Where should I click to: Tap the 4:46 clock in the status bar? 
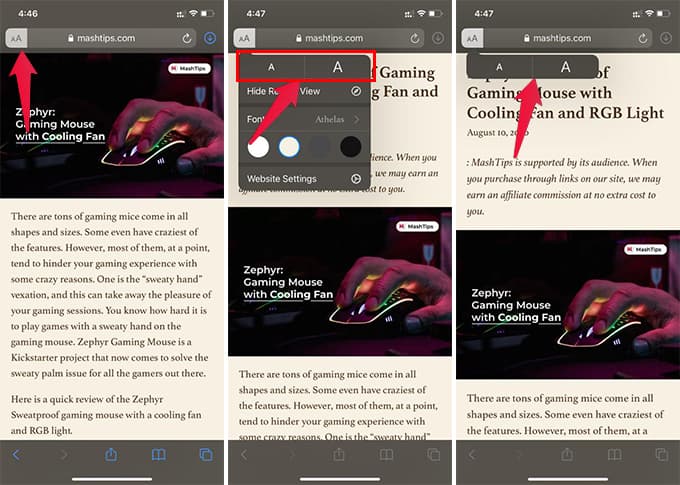pos(28,13)
